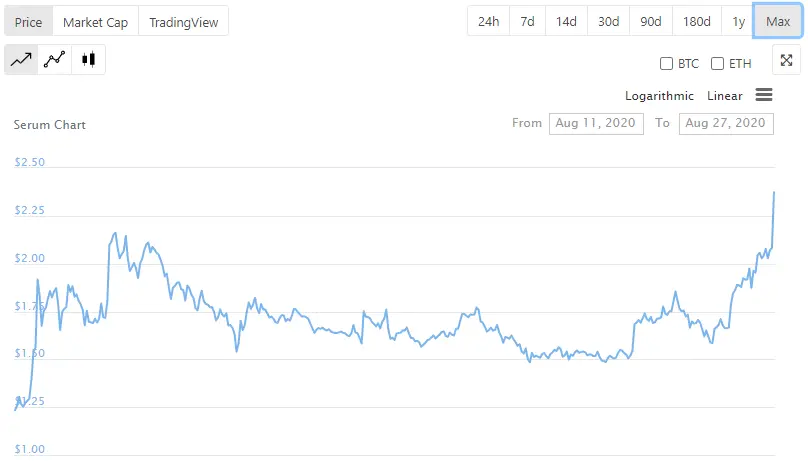Image resolution: width=808 pixels, height=461 pixels.
Task: Click the To date field Aug 27, 2020
Action: 726,124
